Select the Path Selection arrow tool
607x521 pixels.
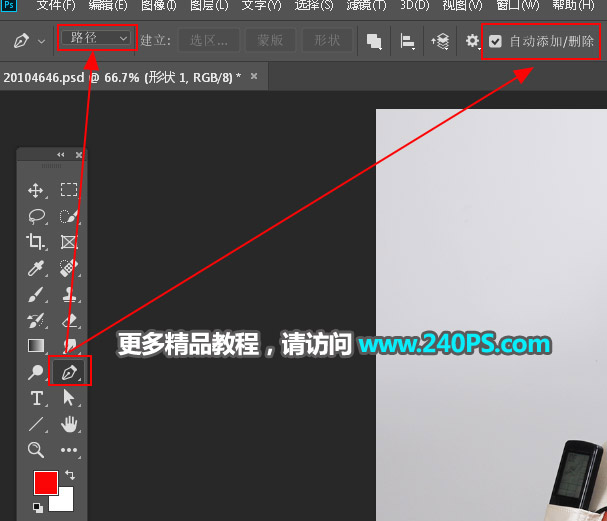(69, 398)
